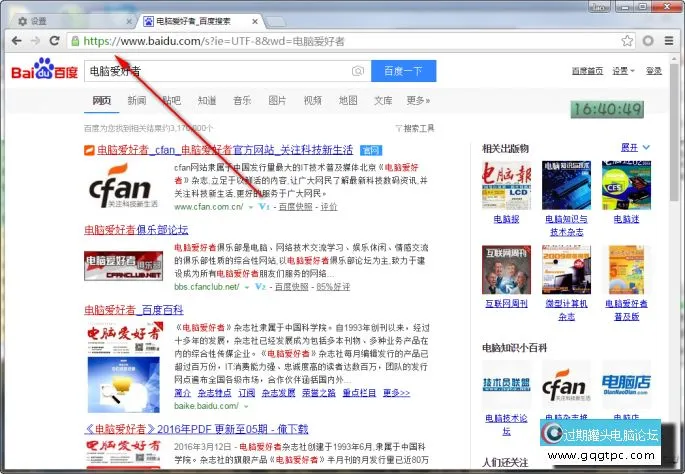Open the 电脑知识与技术杂志 link

point(566,225)
